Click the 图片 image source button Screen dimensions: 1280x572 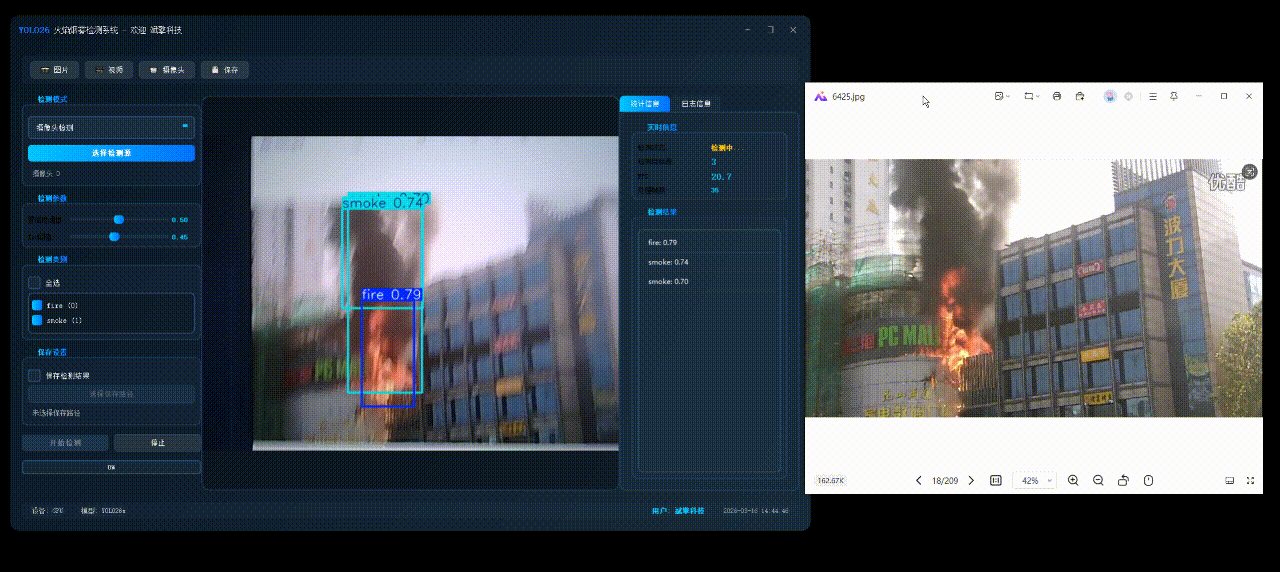point(54,70)
